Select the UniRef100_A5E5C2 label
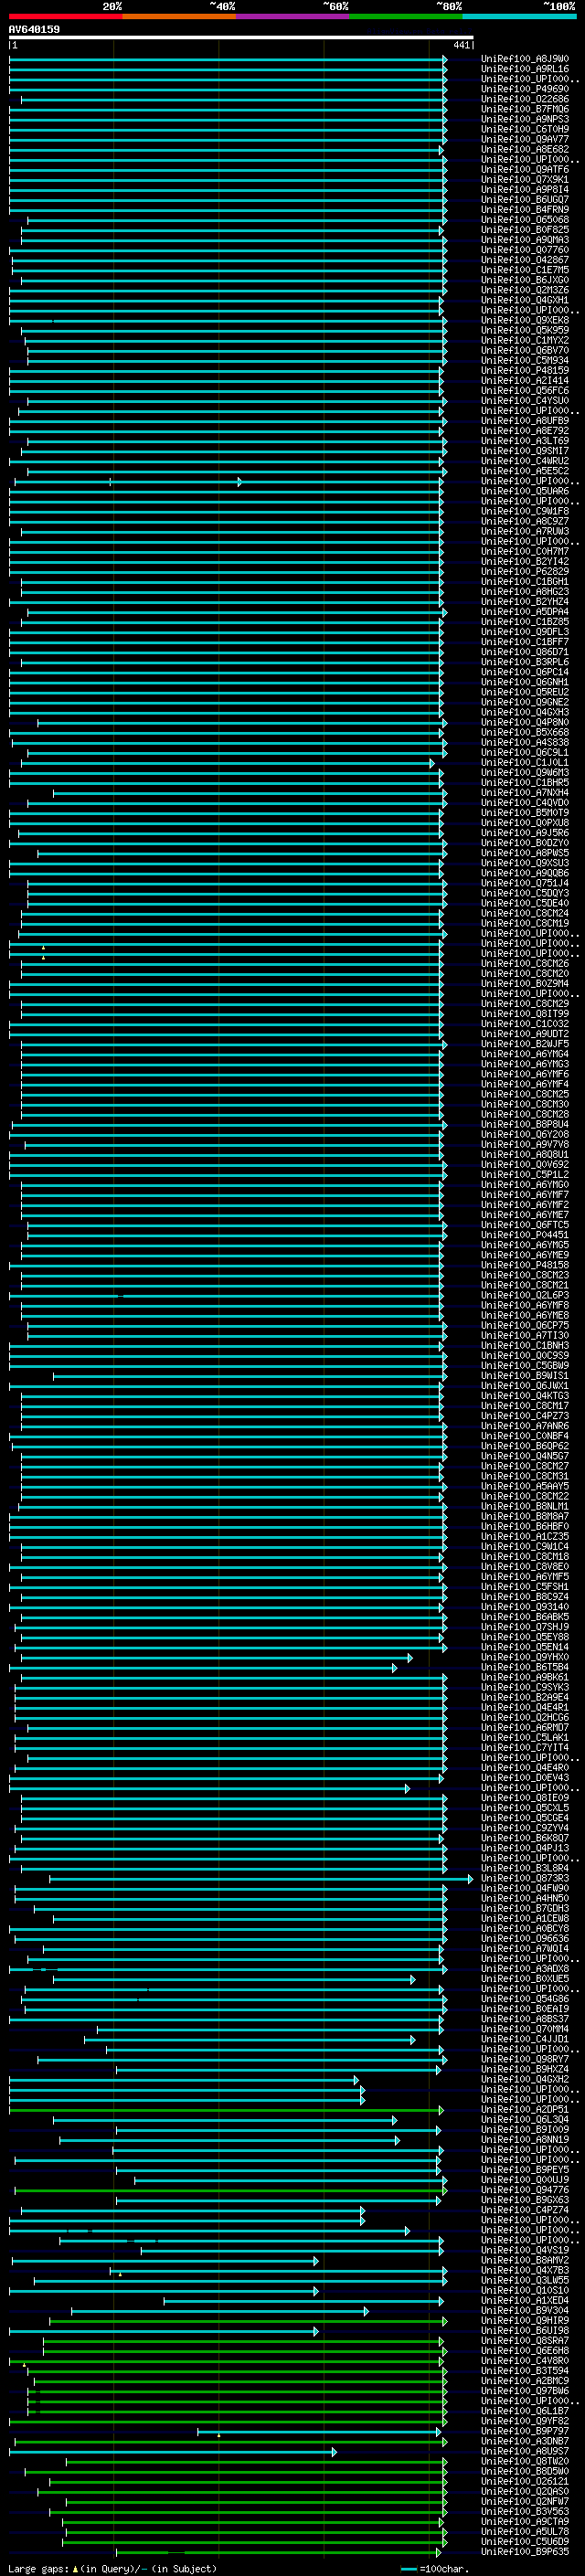Screen dimensions: 585x2576 [x=525, y=471]
